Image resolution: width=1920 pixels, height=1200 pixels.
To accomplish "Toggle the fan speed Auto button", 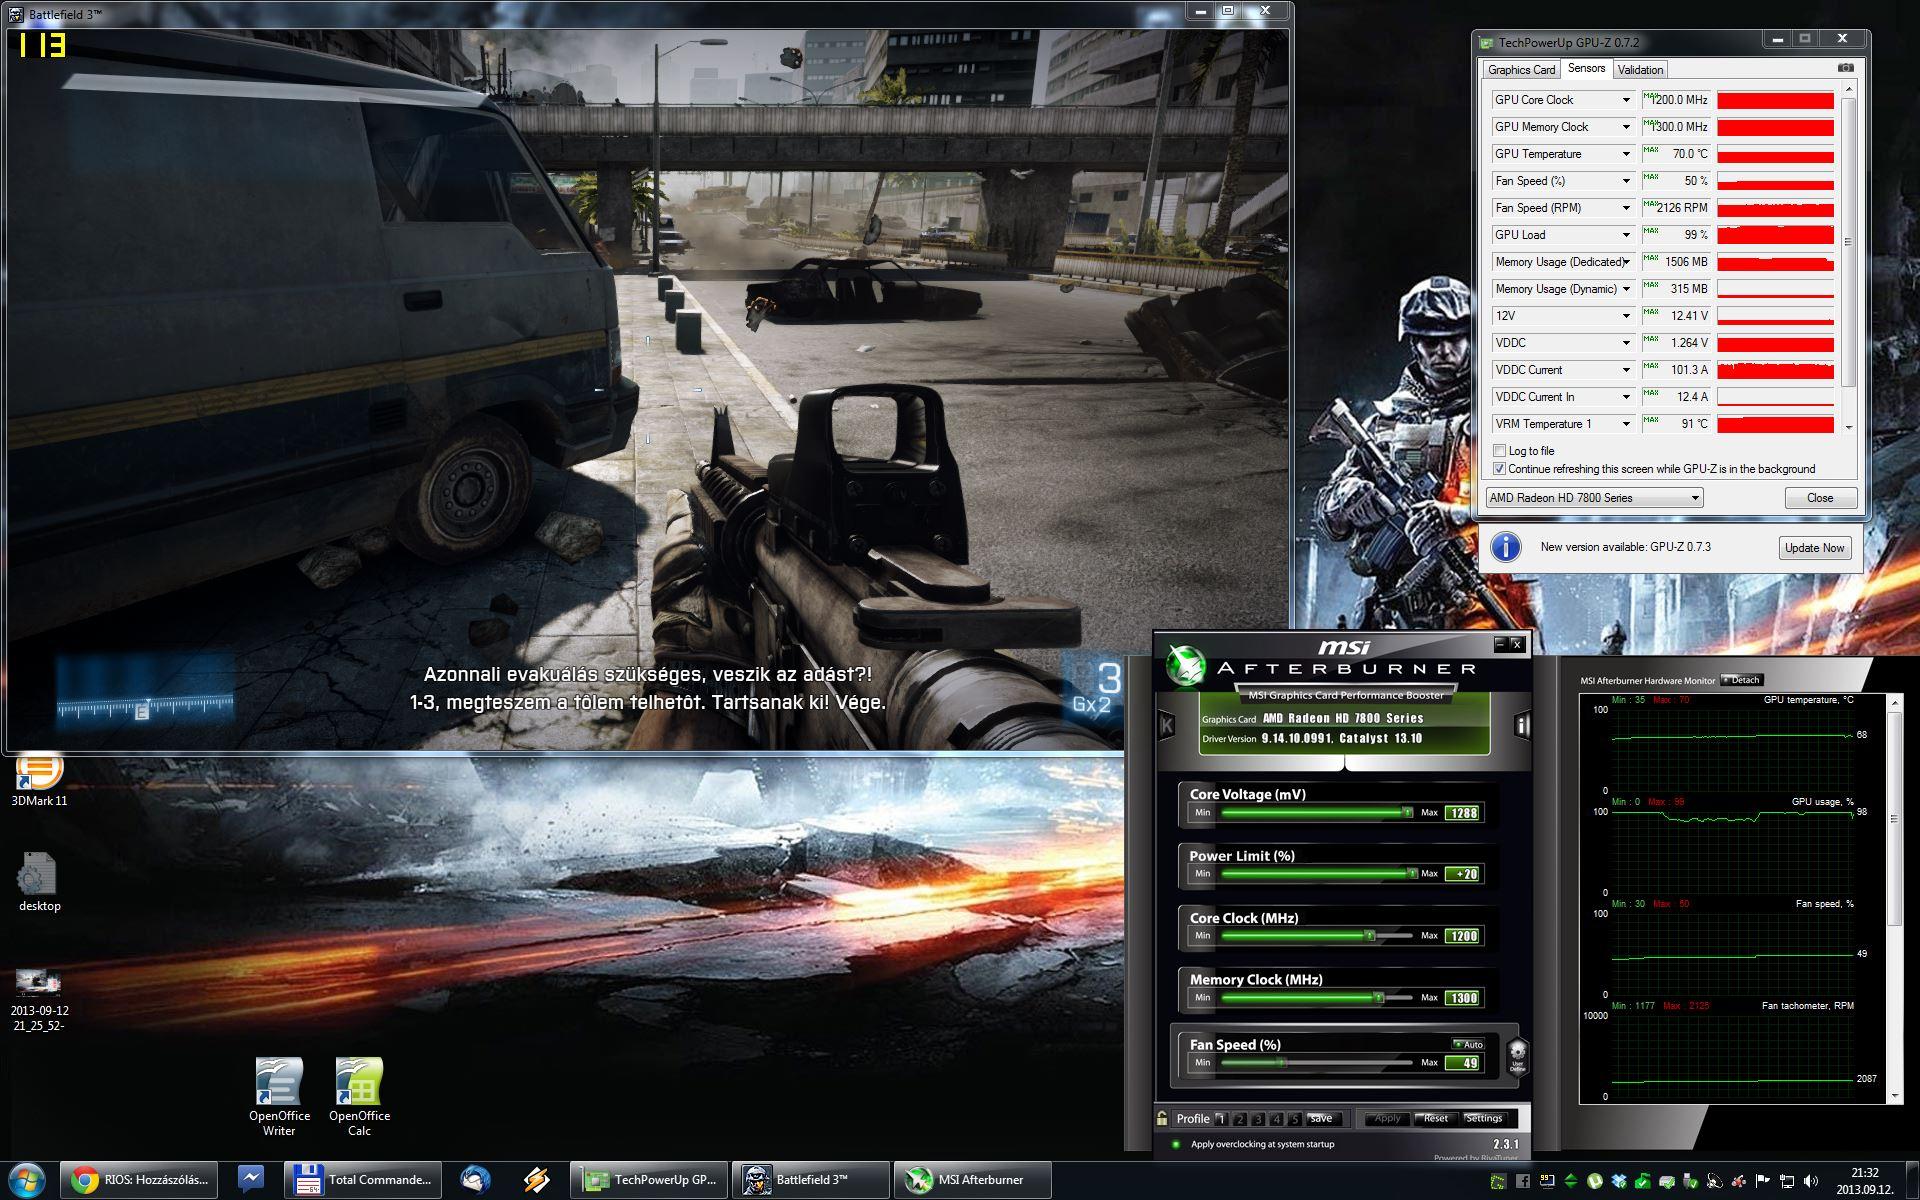I will point(1468,1044).
